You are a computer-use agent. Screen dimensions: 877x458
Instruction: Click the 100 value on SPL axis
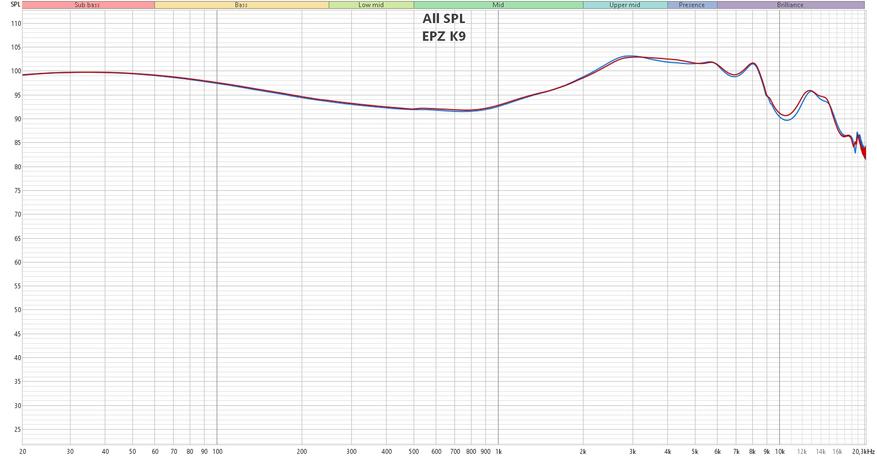pyautogui.click(x=16, y=71)
